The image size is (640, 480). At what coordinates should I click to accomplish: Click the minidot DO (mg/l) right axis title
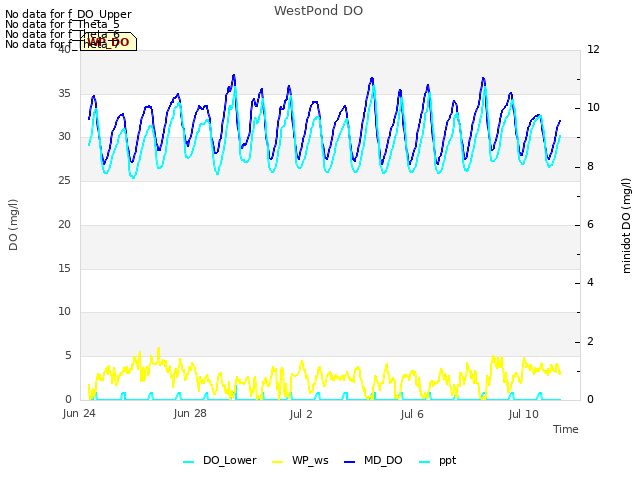click(626, 225)
